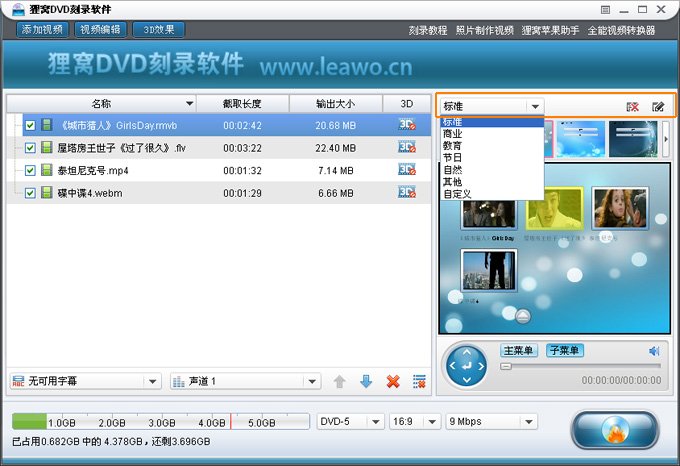This screenshot has width=680, height=466.
Task: Start burning with the flame disc button
Action: tap(615, 430)
